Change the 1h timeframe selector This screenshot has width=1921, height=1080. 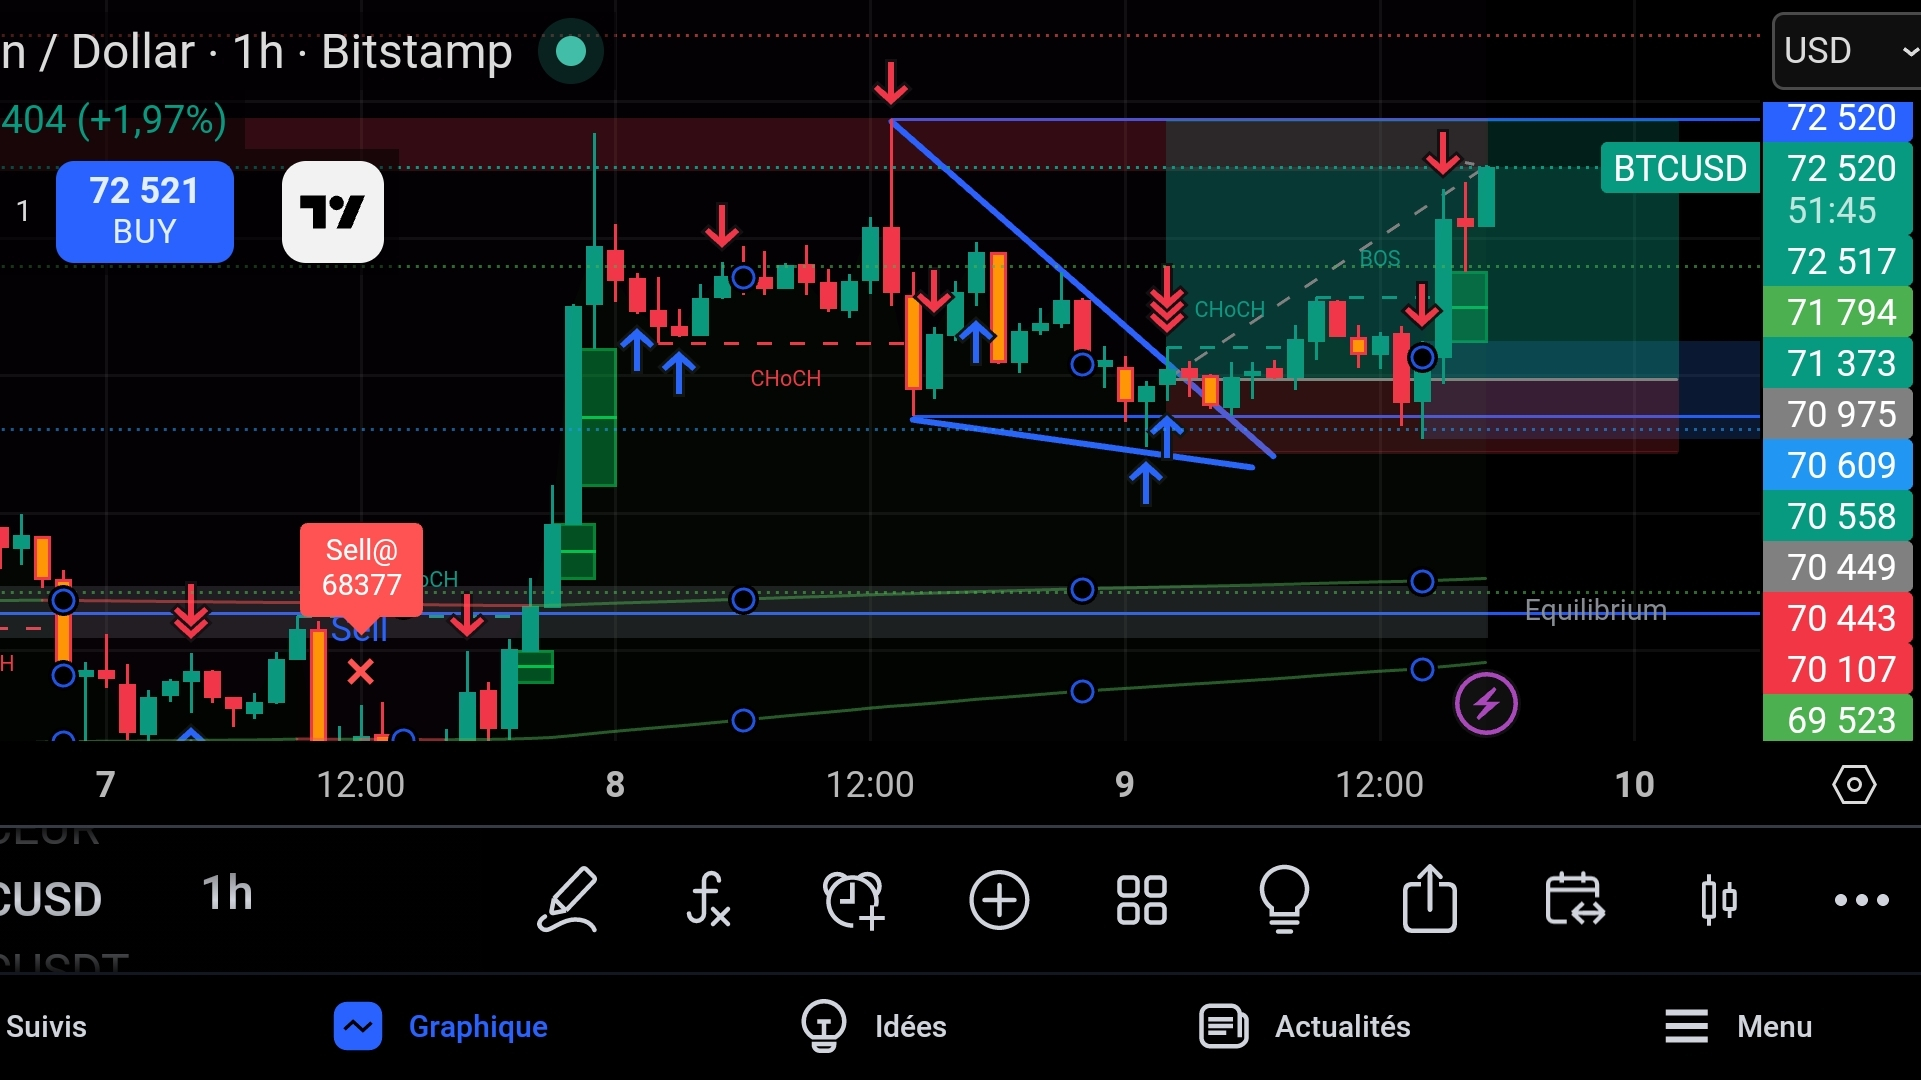(228, 893)
